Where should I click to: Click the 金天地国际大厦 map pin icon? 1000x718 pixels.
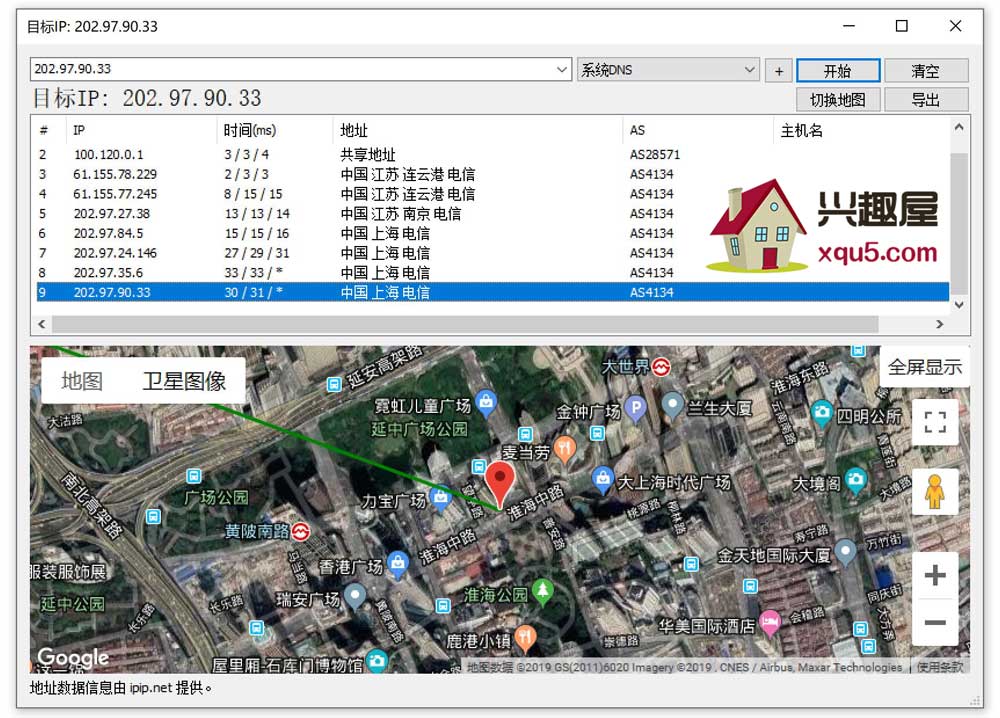(x=846, y=551)
